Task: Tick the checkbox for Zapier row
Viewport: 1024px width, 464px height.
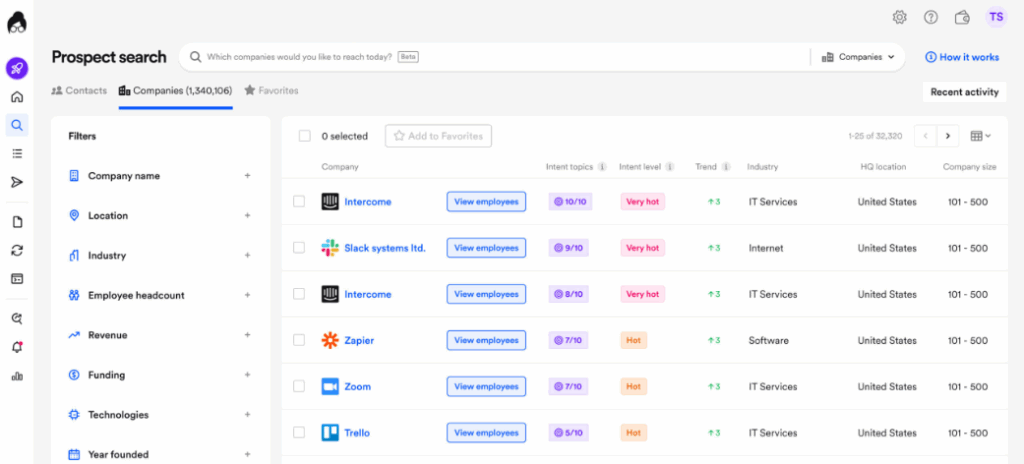Action: [299, 340]
